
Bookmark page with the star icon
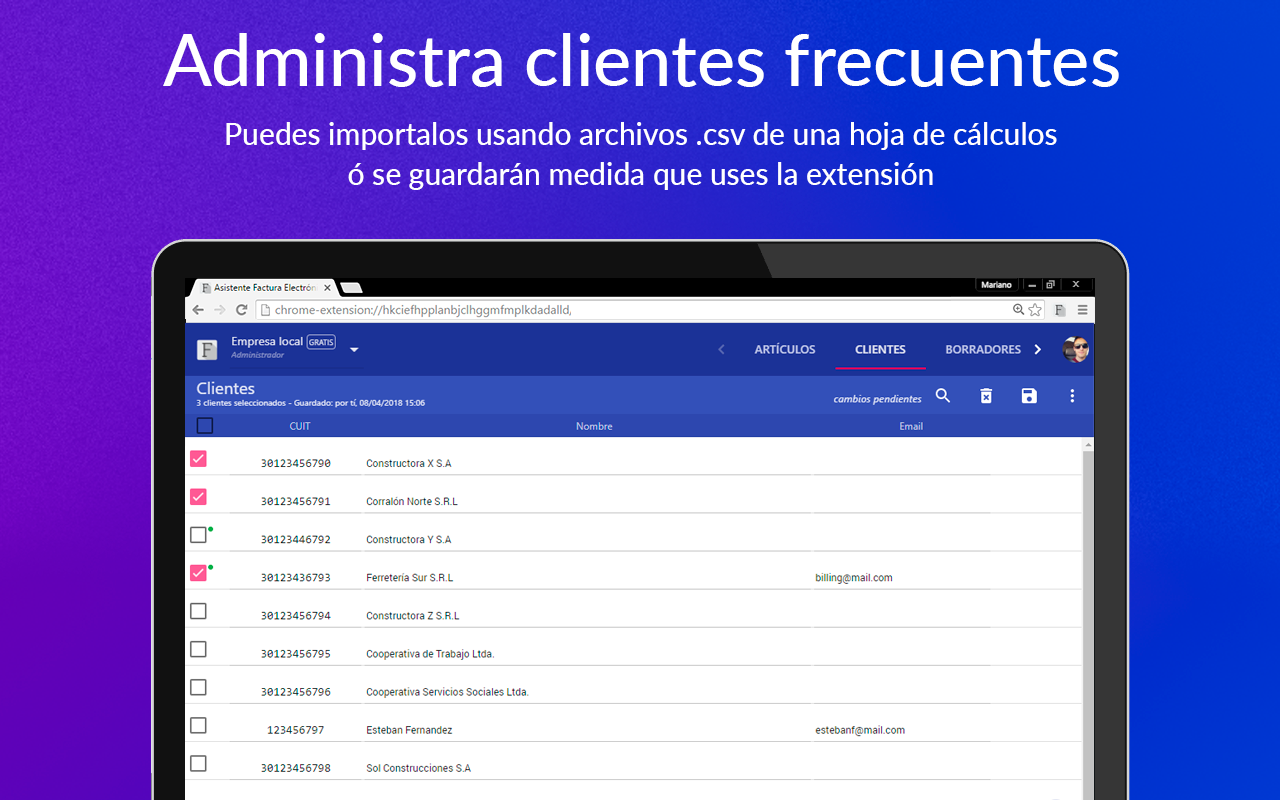point(1035,310)
